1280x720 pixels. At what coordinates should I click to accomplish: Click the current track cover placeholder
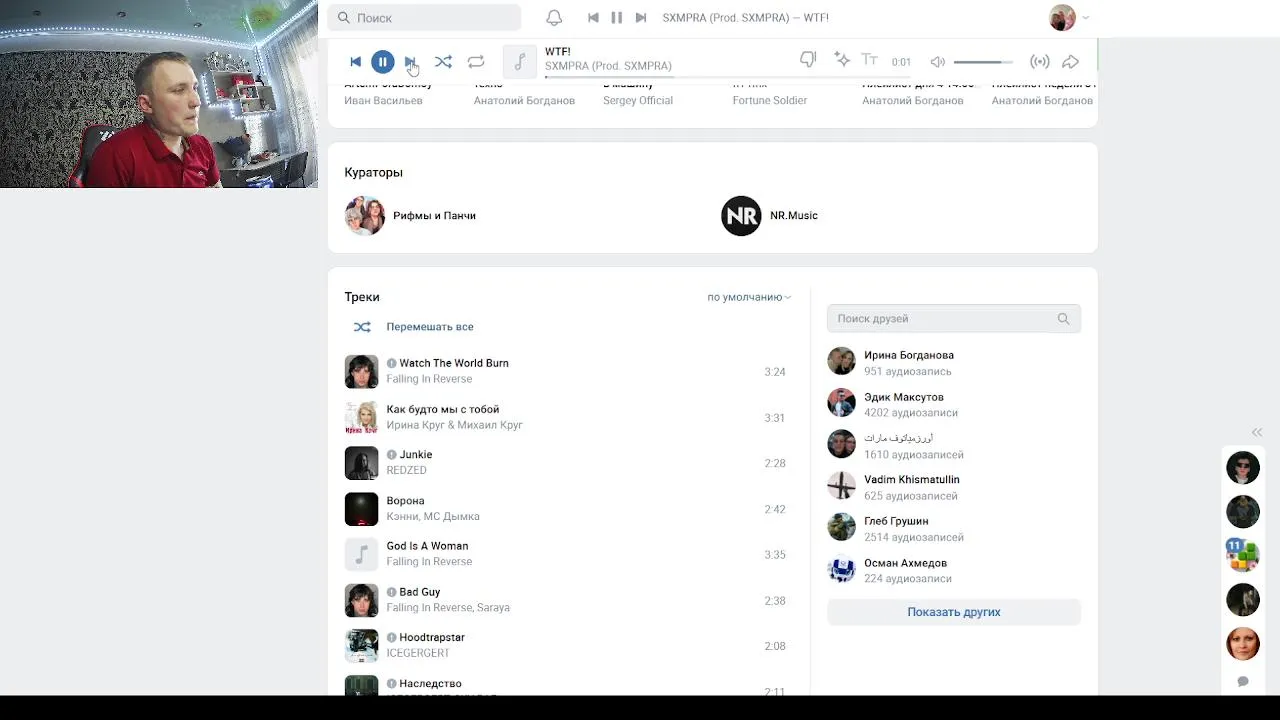520,62
